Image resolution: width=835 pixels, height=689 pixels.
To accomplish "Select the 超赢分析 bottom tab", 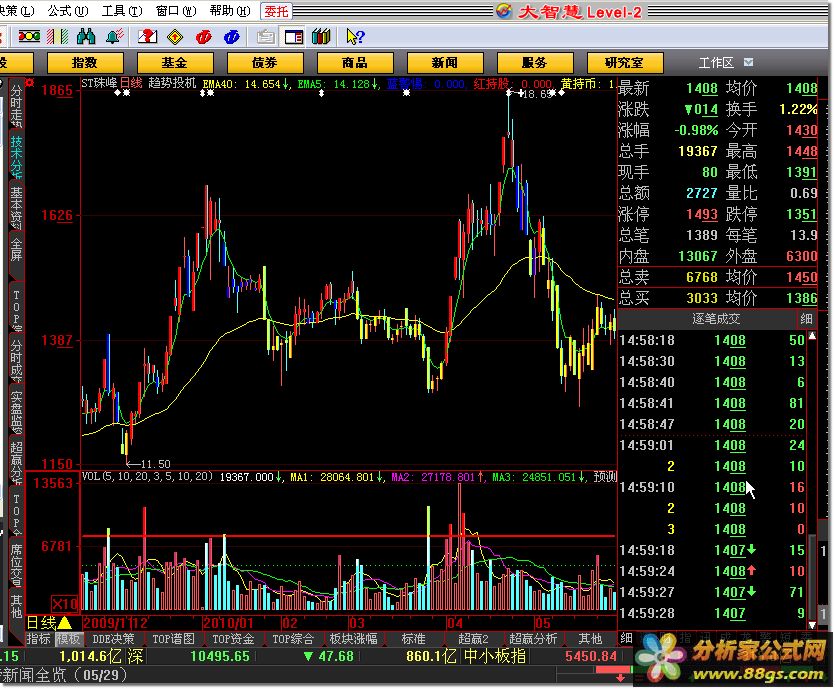I will (x=533, y=639).
